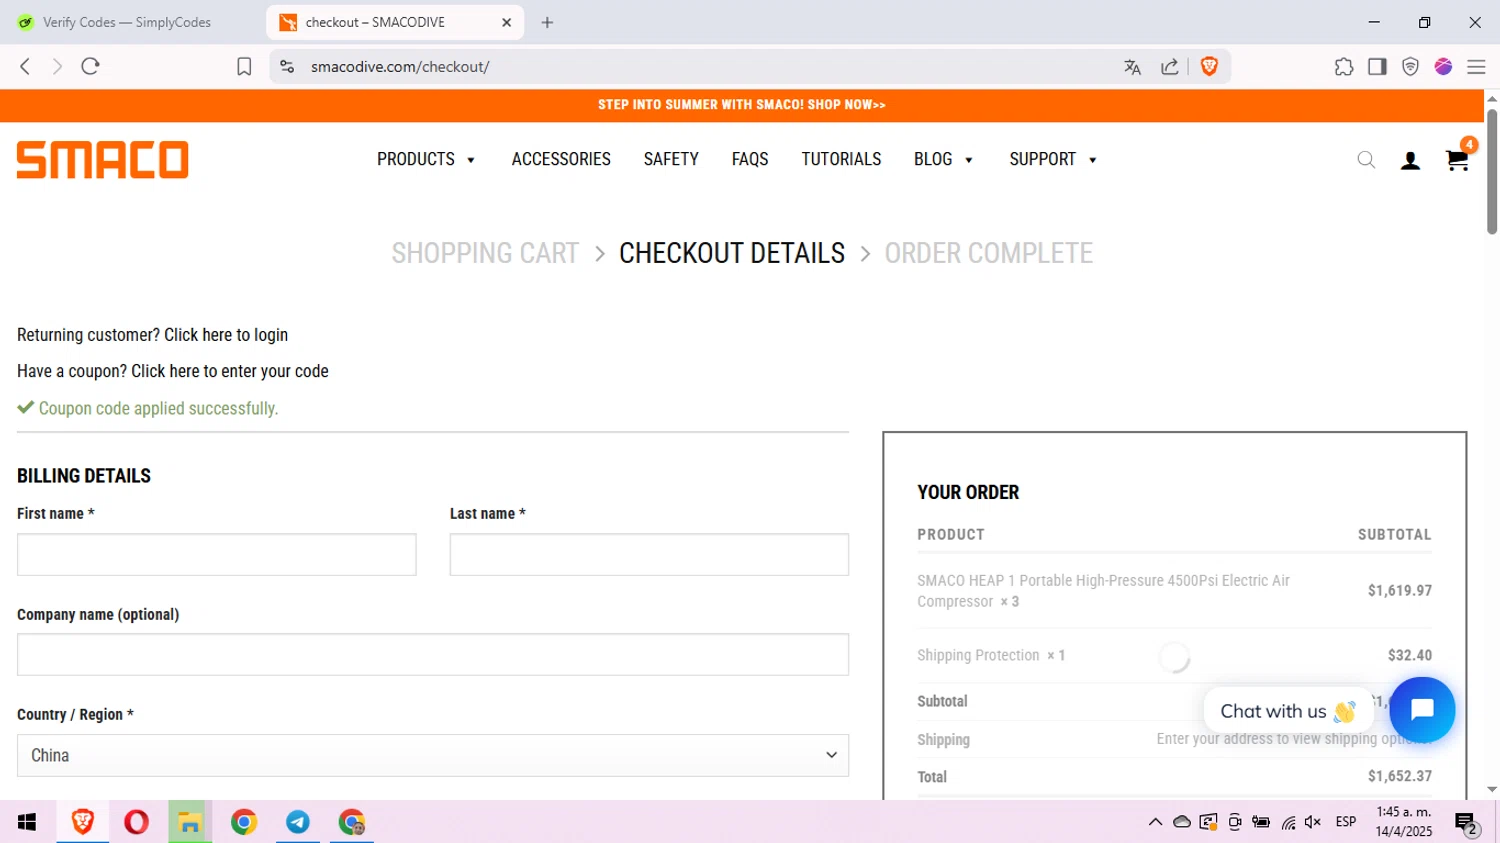Open the browser hamburger menu
Viewport: 1500px width, 843px height.
click(x=1476, y=67)
